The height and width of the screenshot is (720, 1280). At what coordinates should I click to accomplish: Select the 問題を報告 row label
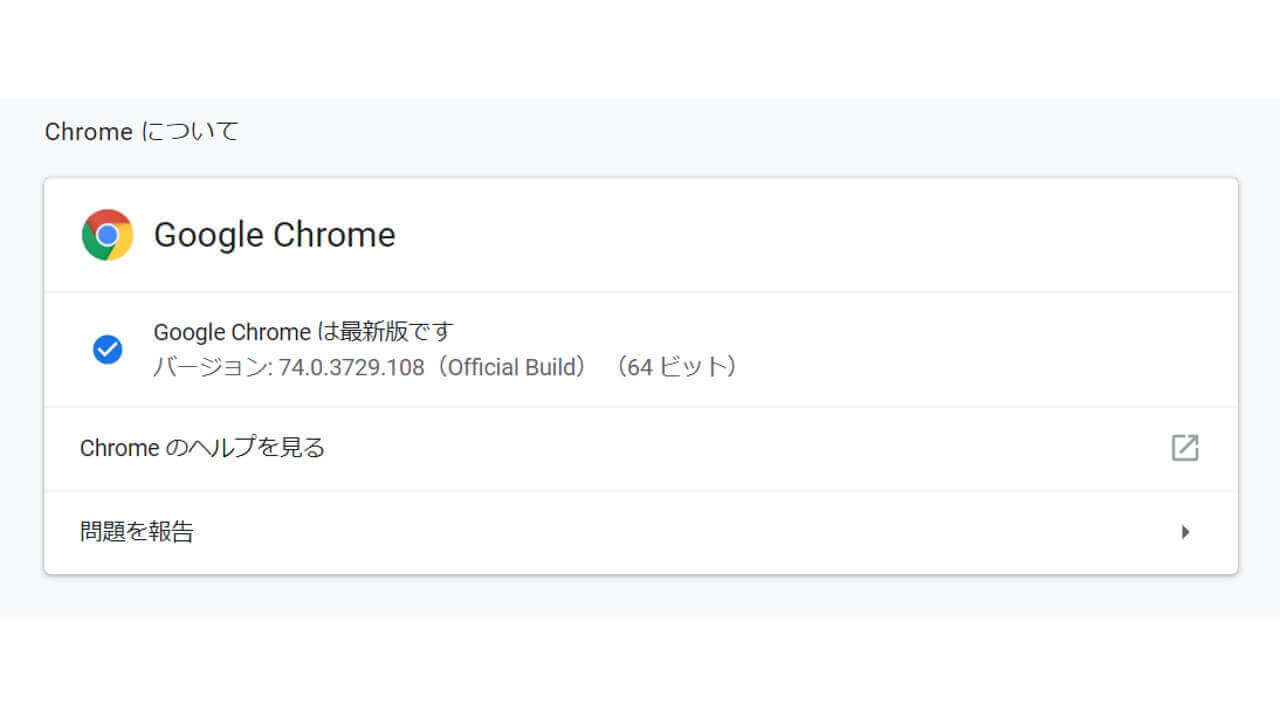[x=137, y=532]
